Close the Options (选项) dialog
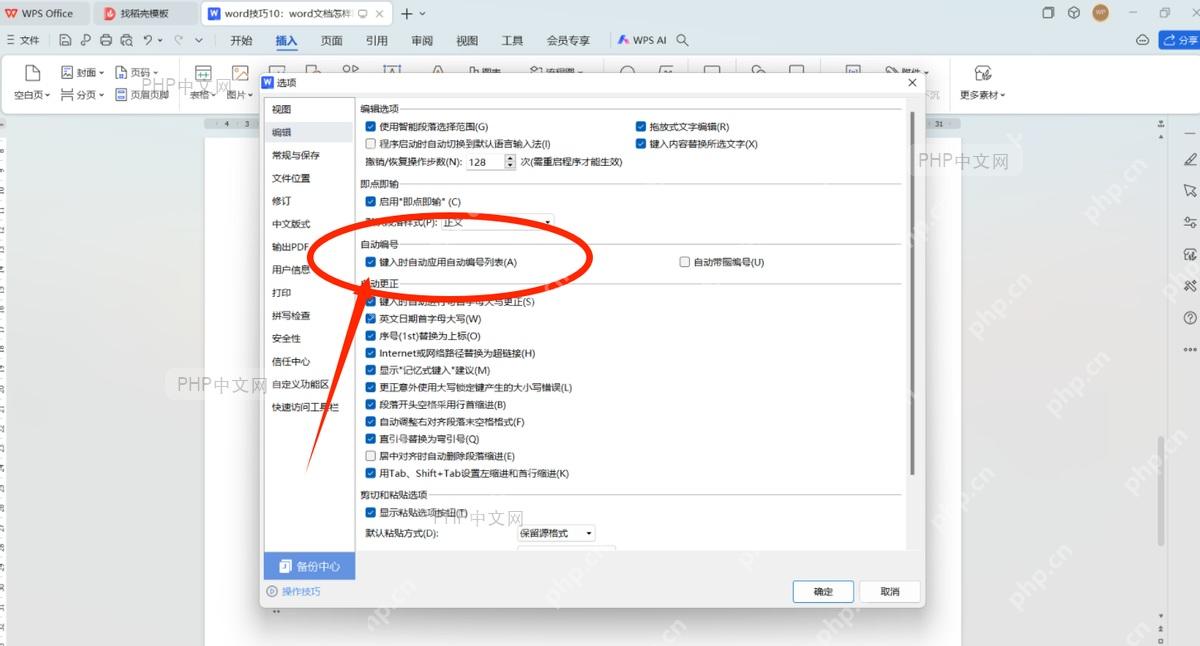This screenshot has height=646, width=1200. pos(912,83)
